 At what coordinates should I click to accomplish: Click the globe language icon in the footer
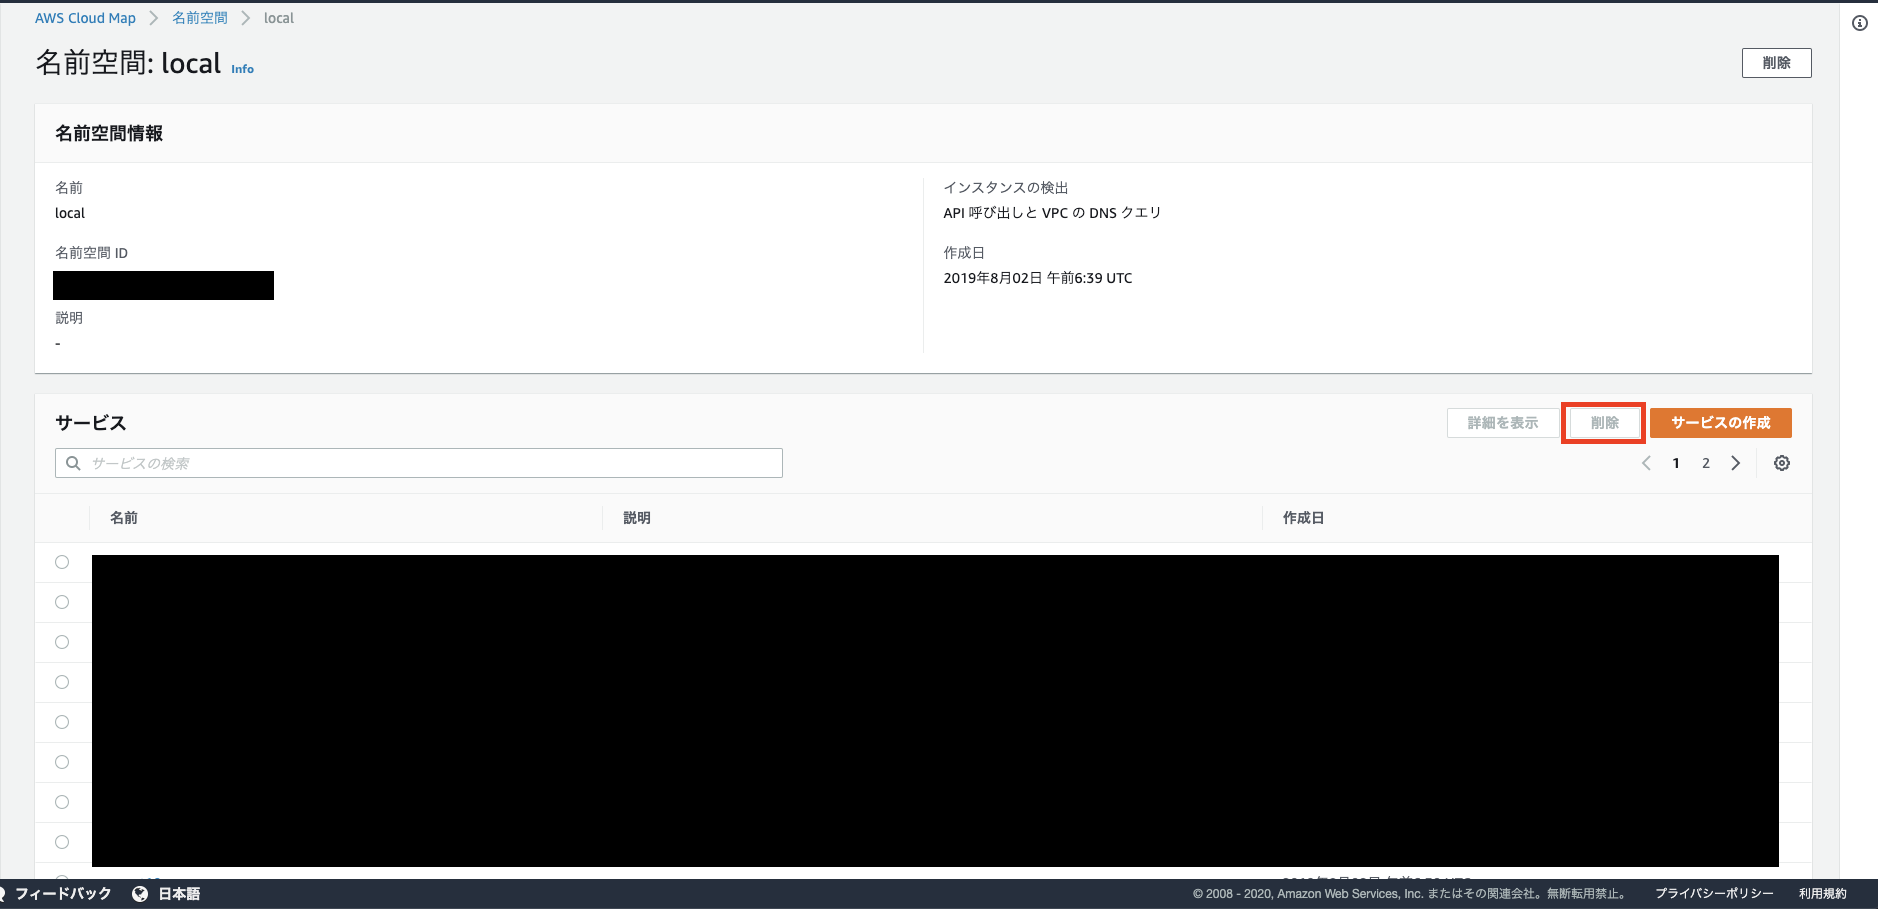click(x=140, y=894)
